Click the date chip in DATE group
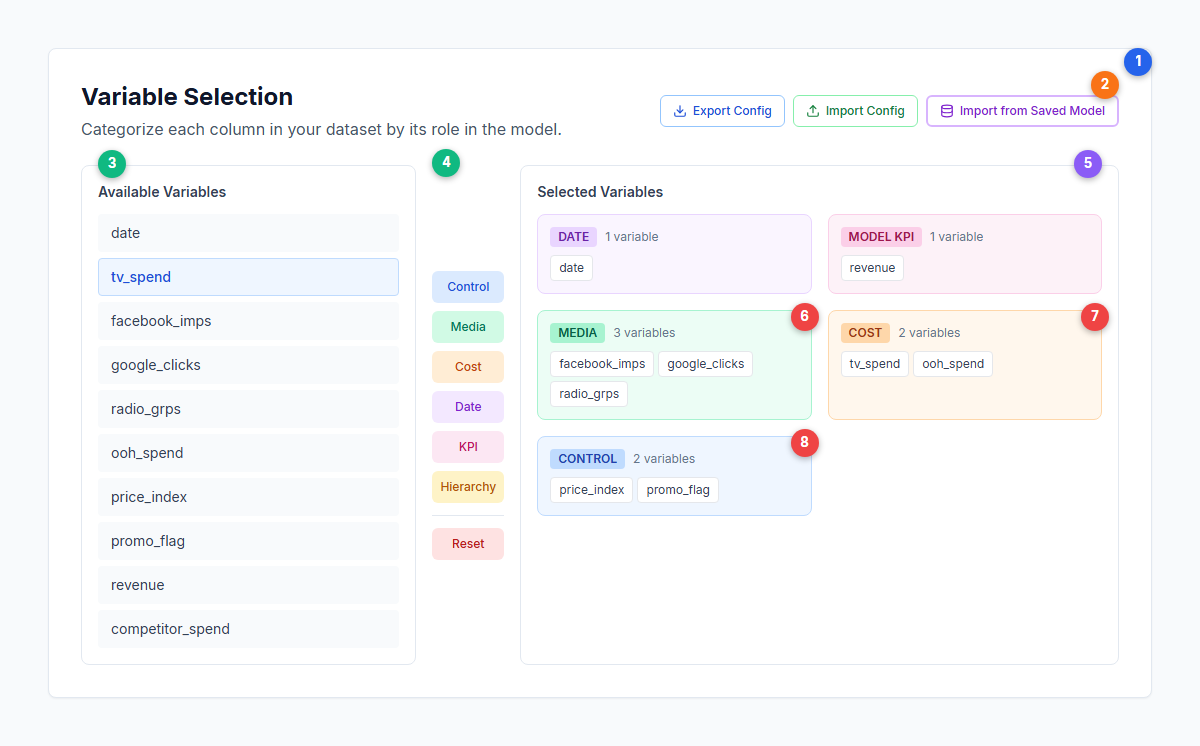This screenshot has width=1200, height=746. 571,268
